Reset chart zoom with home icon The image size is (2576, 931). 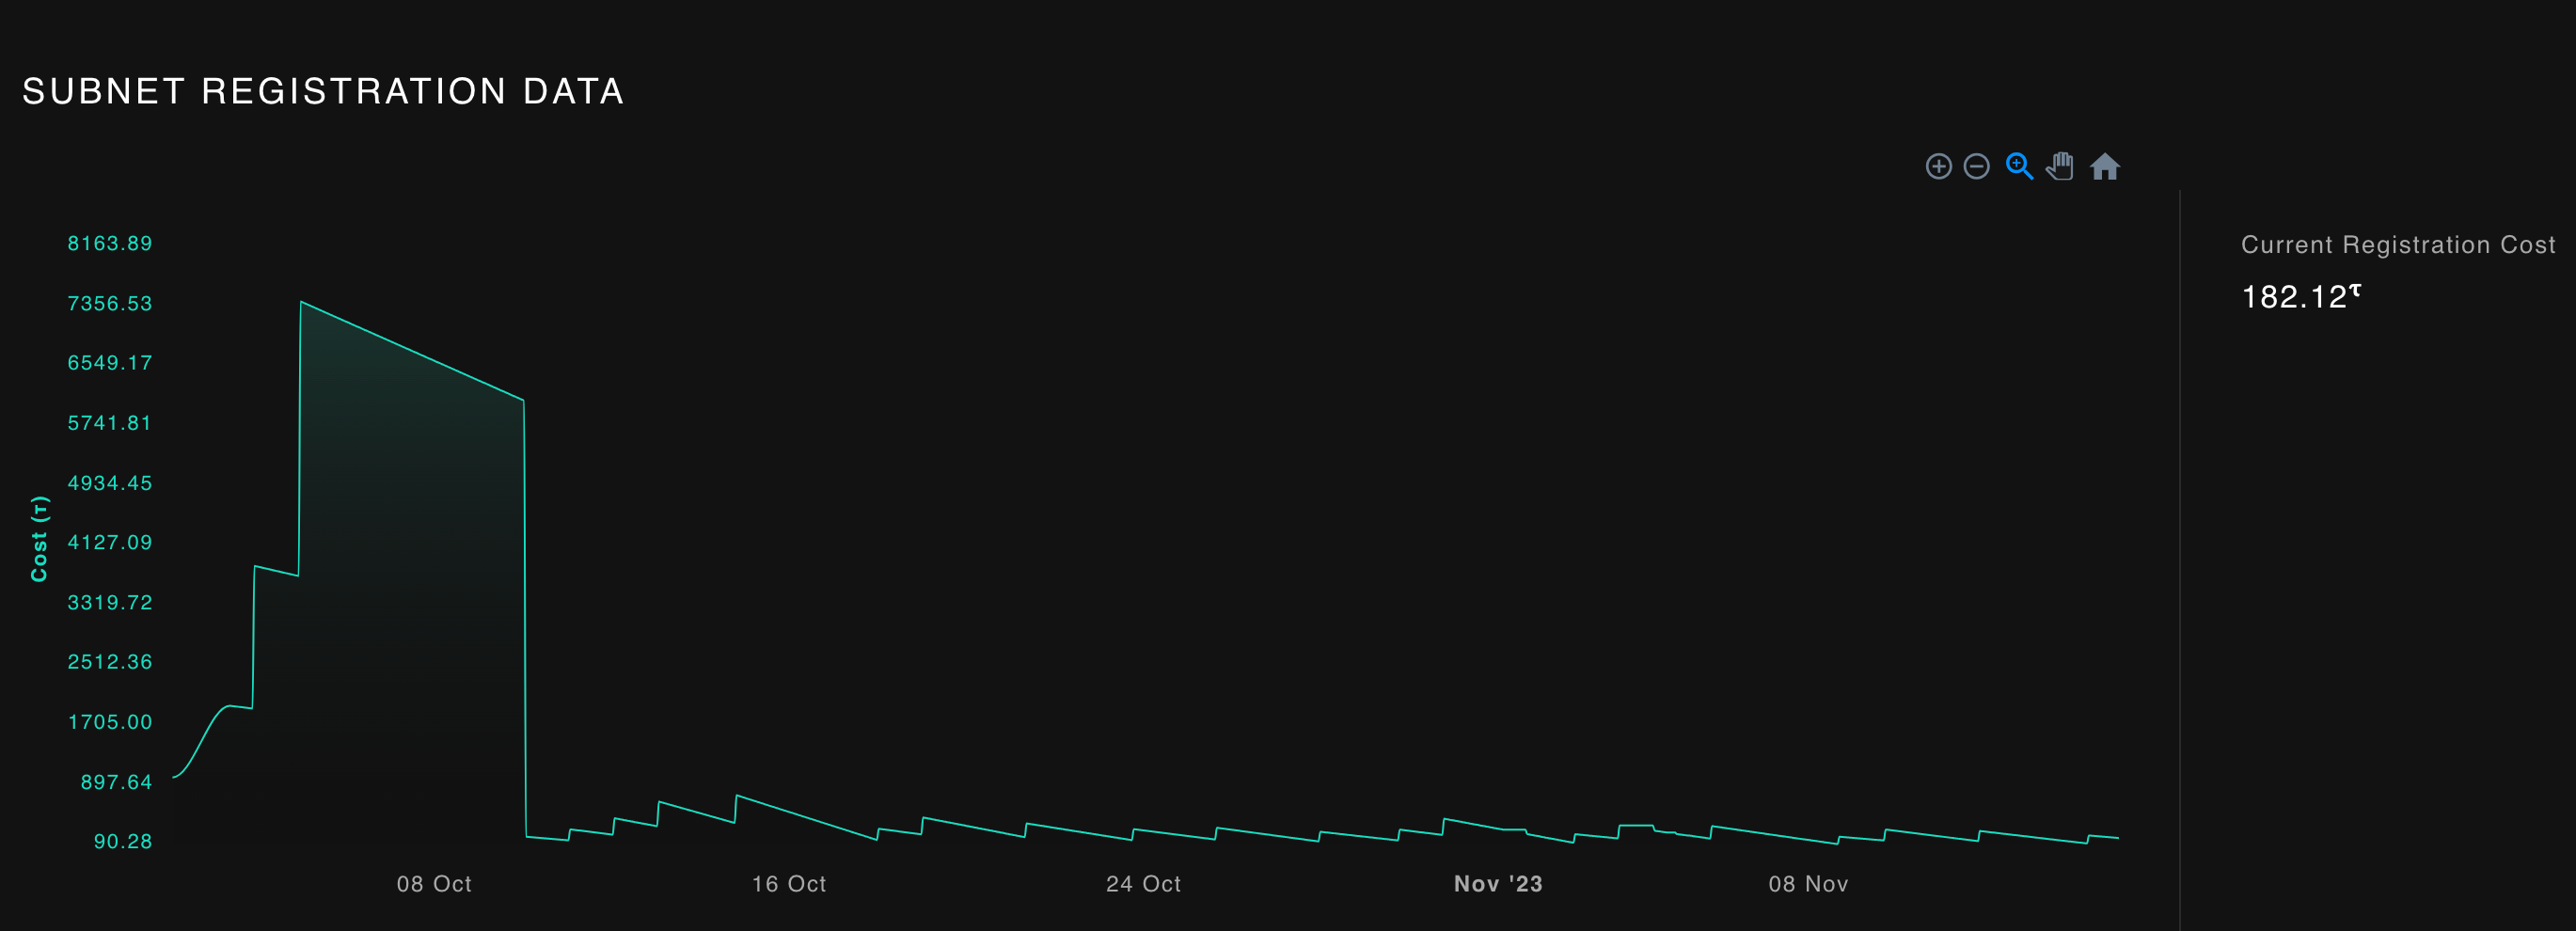[2105, 166]
